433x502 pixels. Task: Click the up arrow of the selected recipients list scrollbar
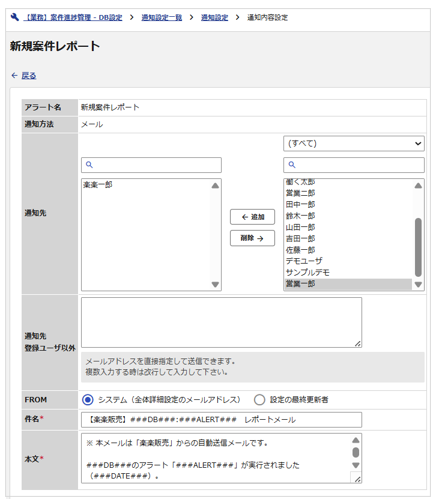click(x=215, y=185)
